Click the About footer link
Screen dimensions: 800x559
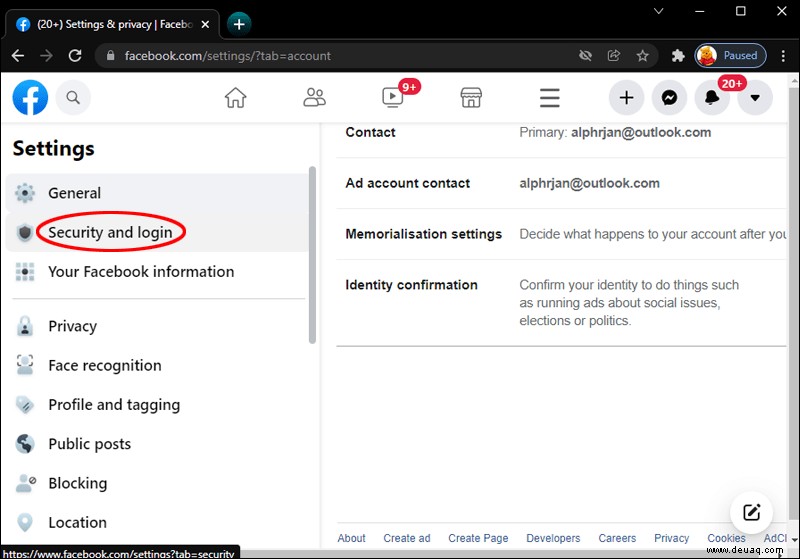[x=351, y=538]
